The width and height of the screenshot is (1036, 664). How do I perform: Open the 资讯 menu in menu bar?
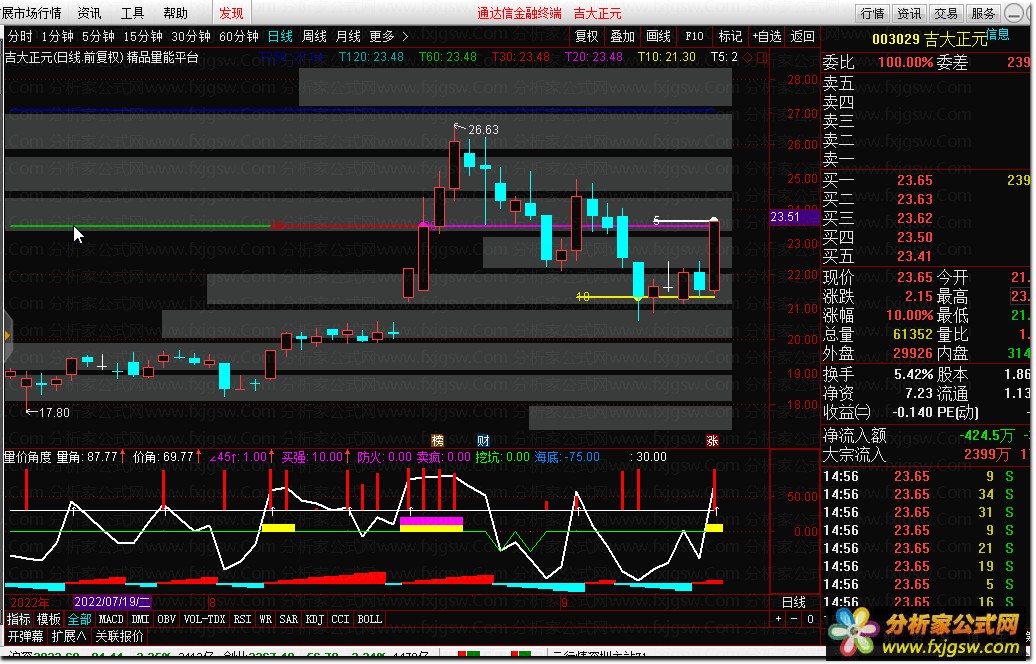(x=89, y=13)
